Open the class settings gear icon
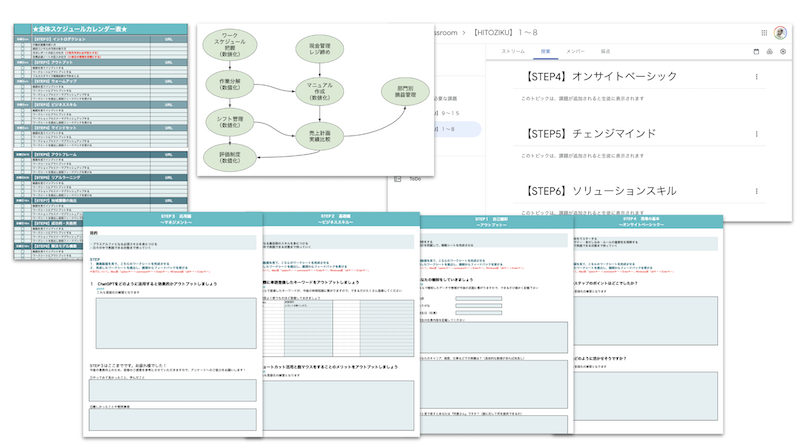 (x=783, y=52)
